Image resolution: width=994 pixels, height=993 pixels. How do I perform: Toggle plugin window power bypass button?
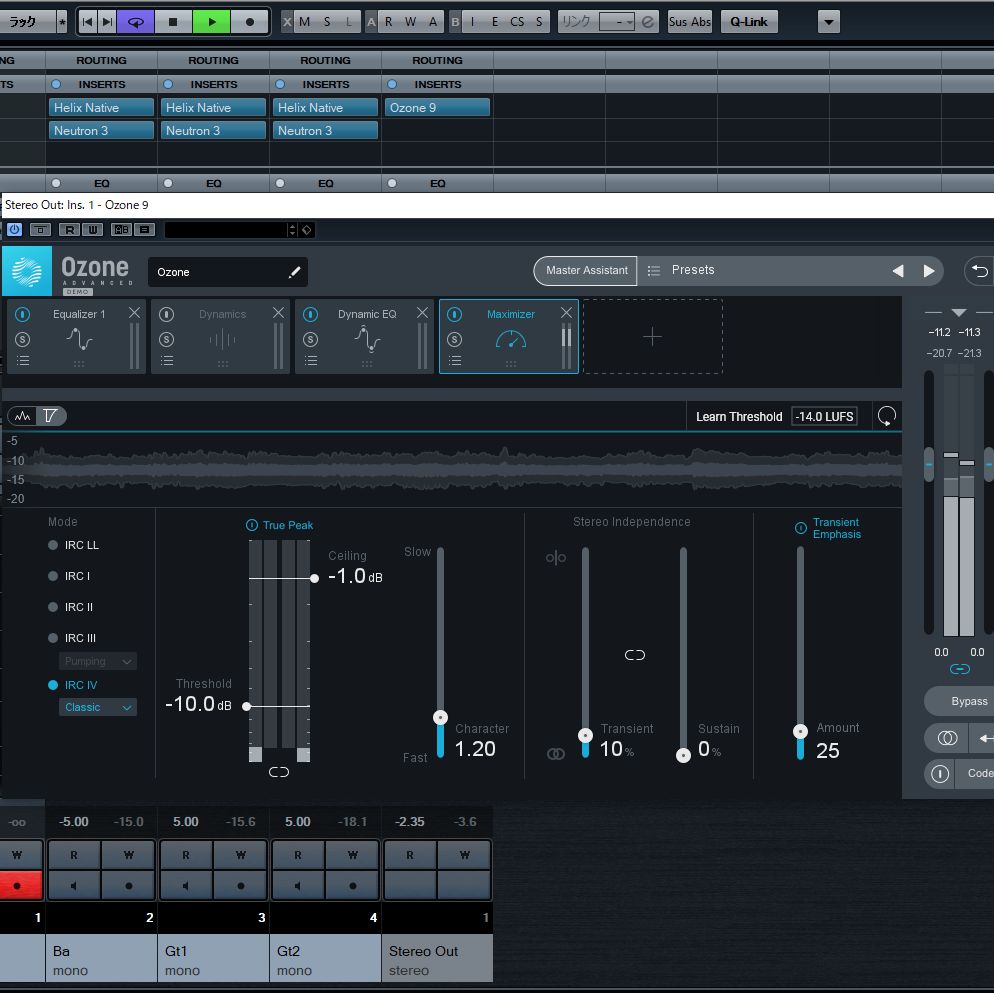pos(14,230)
